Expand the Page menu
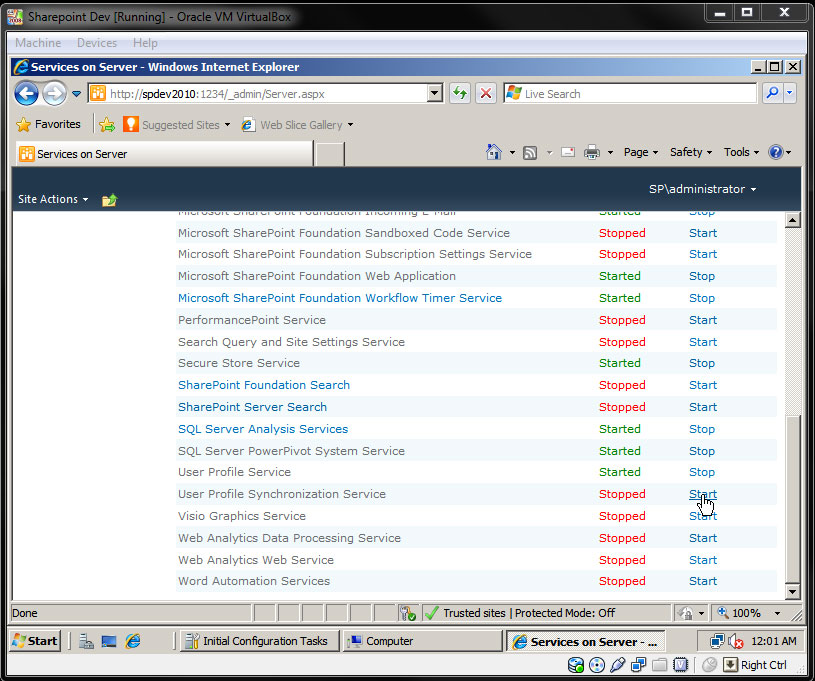The height and width of the screenshot is (681, 815). pos(641,152)
